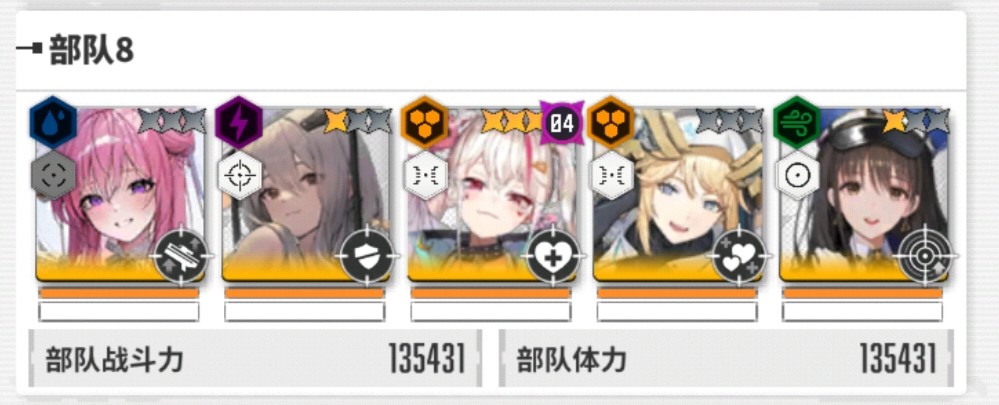Viewport: 999px width, 405px height.
Task: Click the blue water element hexagon icon
Action: (54, 122)
